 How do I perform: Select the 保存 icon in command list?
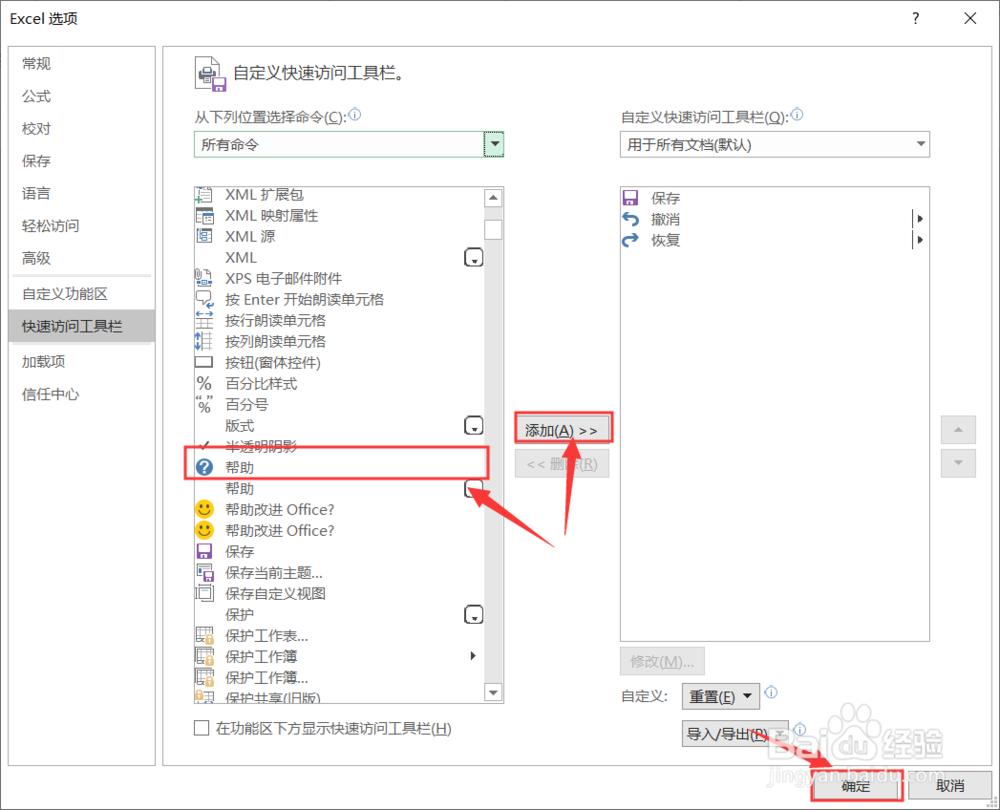coord(204,551)
